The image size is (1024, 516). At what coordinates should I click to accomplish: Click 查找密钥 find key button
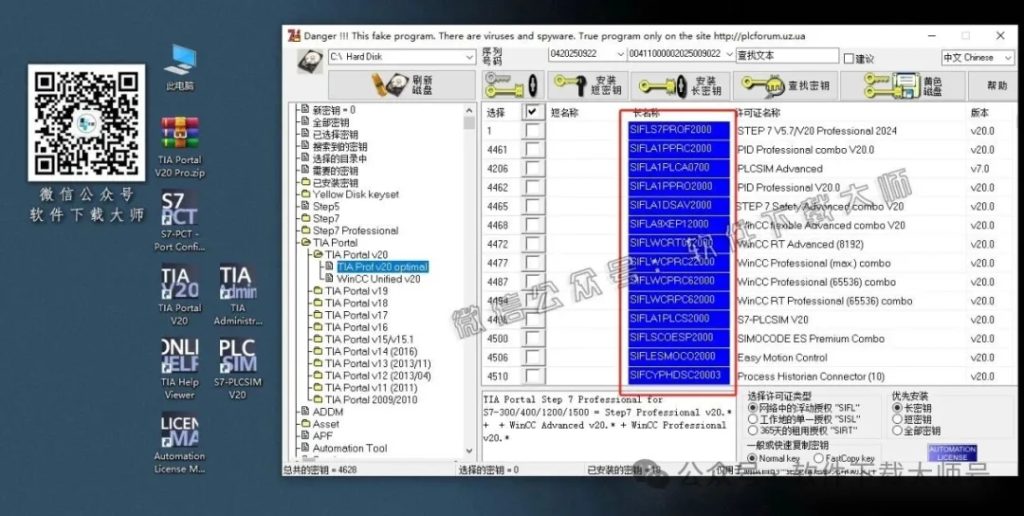coord(786,85)
